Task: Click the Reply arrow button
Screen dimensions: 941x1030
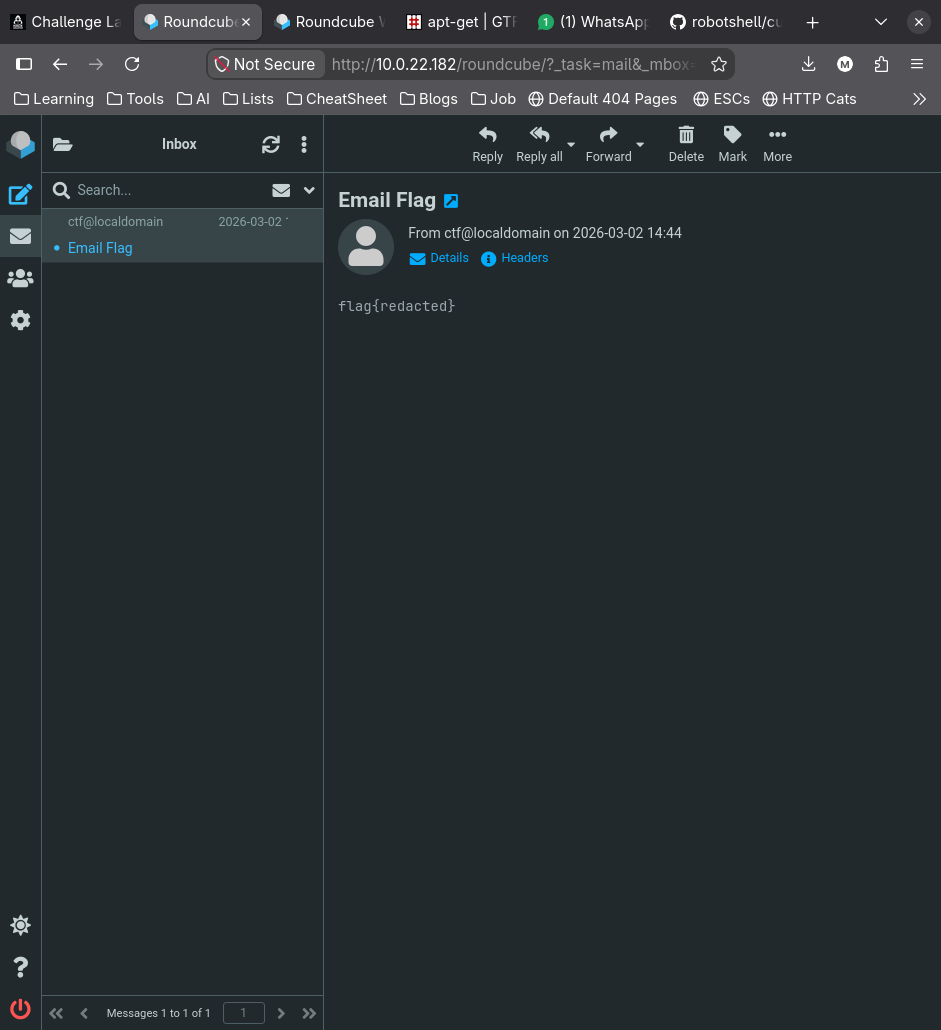Action: pyautogui.click(x=487, y=144)
